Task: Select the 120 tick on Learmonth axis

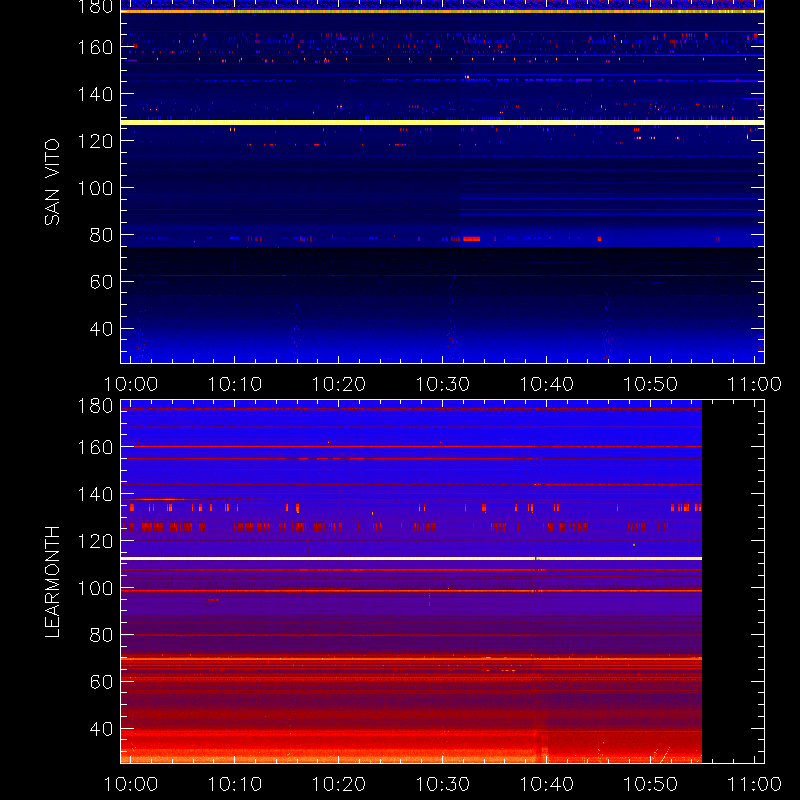Action: (95, 541)
